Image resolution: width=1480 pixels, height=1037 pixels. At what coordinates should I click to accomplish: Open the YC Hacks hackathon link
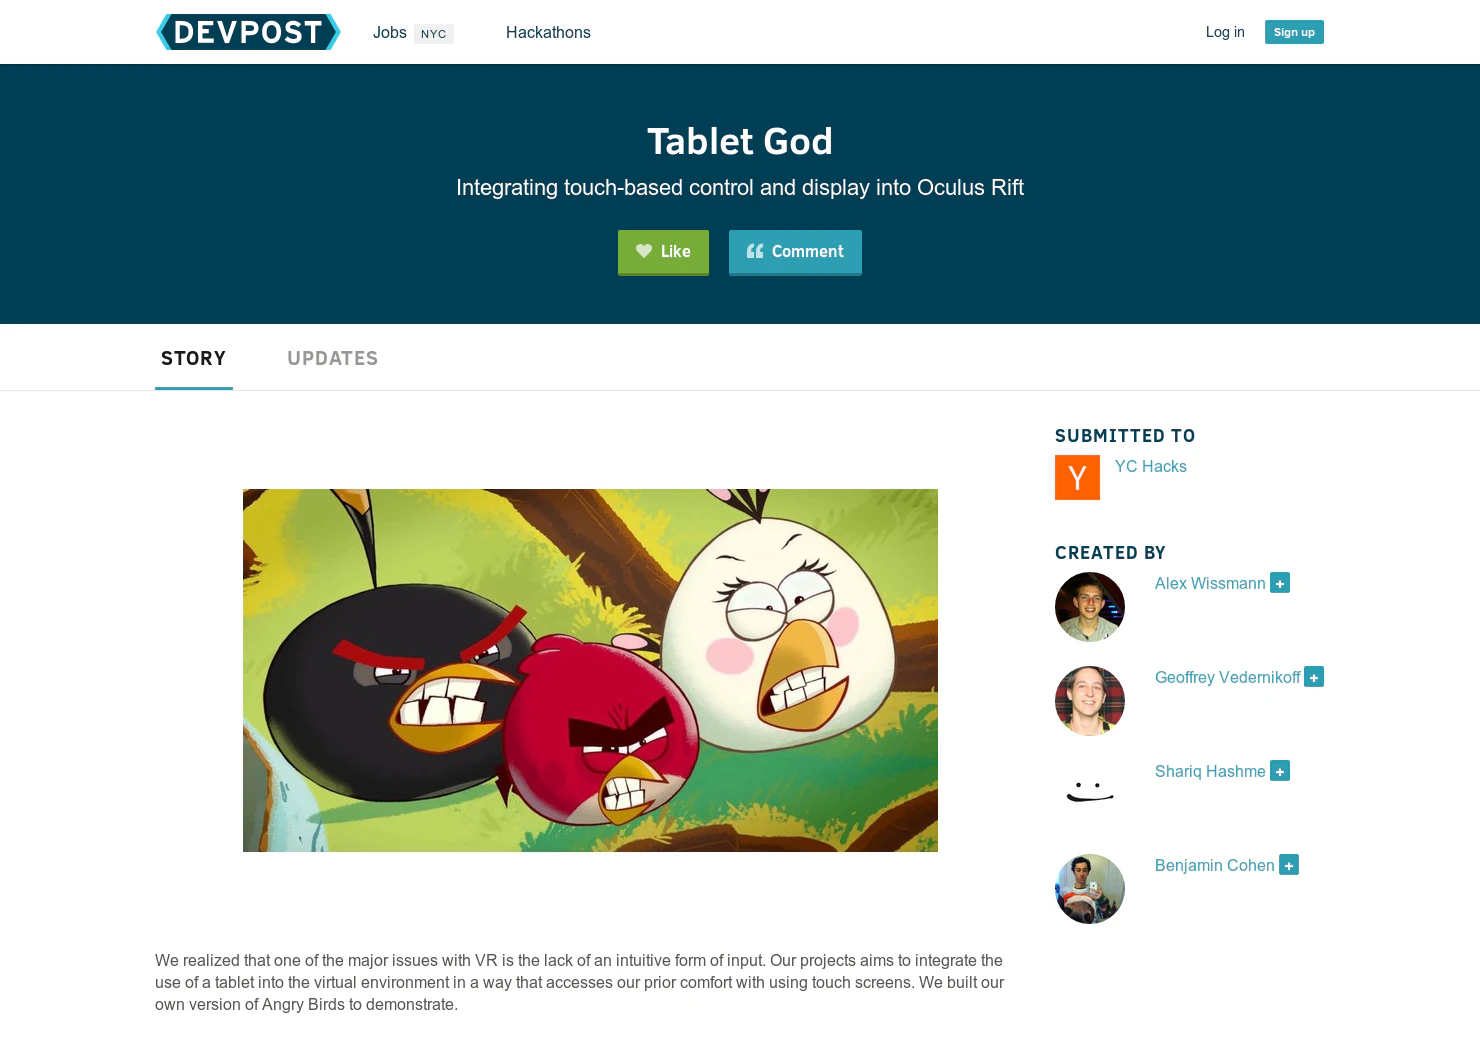1150,466
